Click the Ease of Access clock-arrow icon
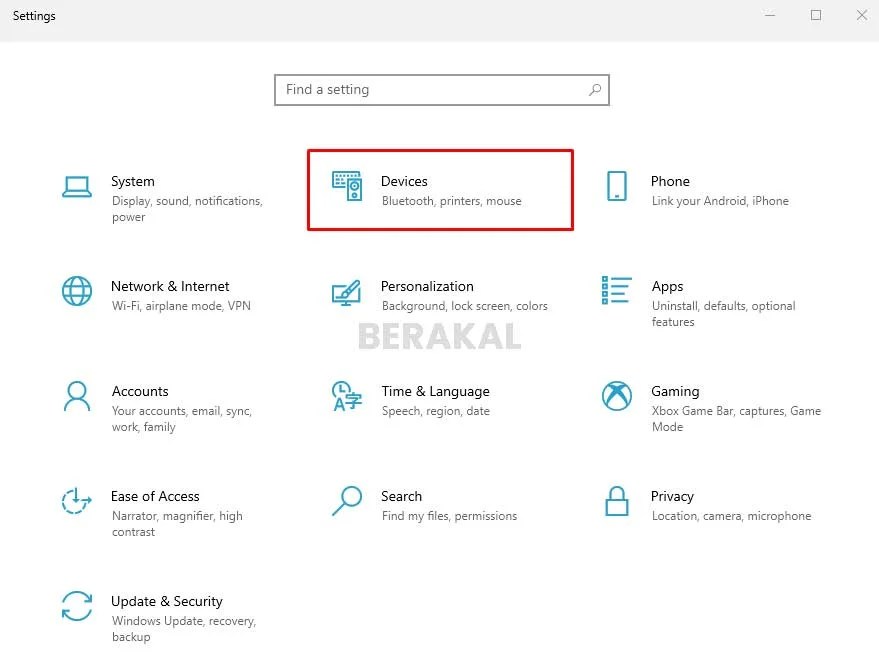 [76, 503]
